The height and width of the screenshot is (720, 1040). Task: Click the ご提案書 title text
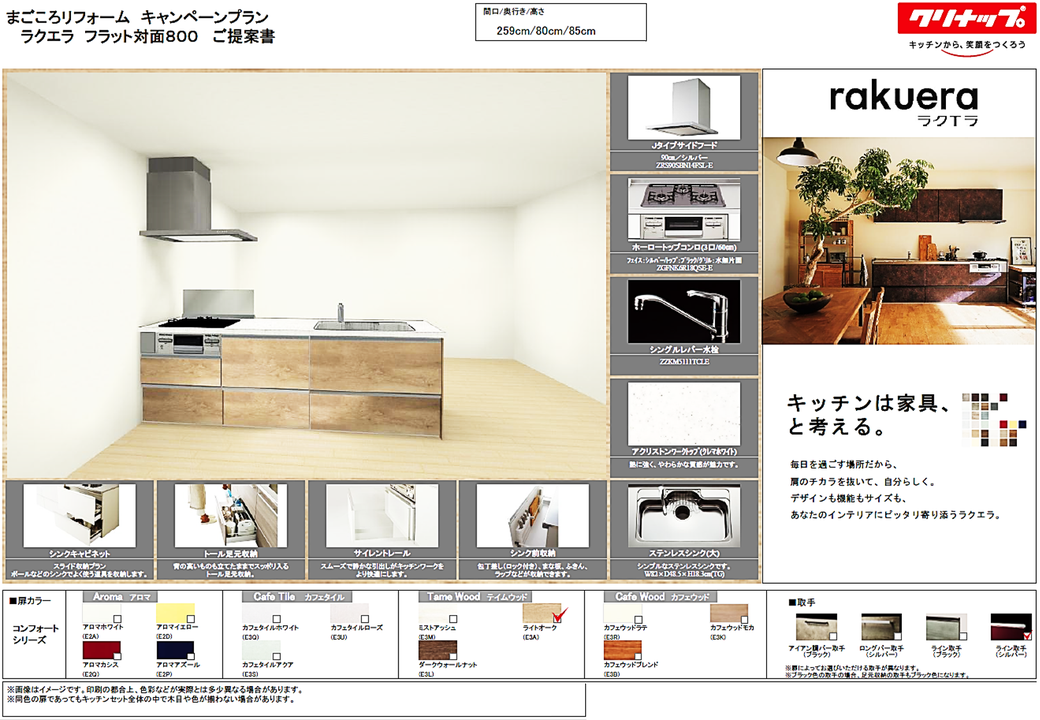click(243, 36)
